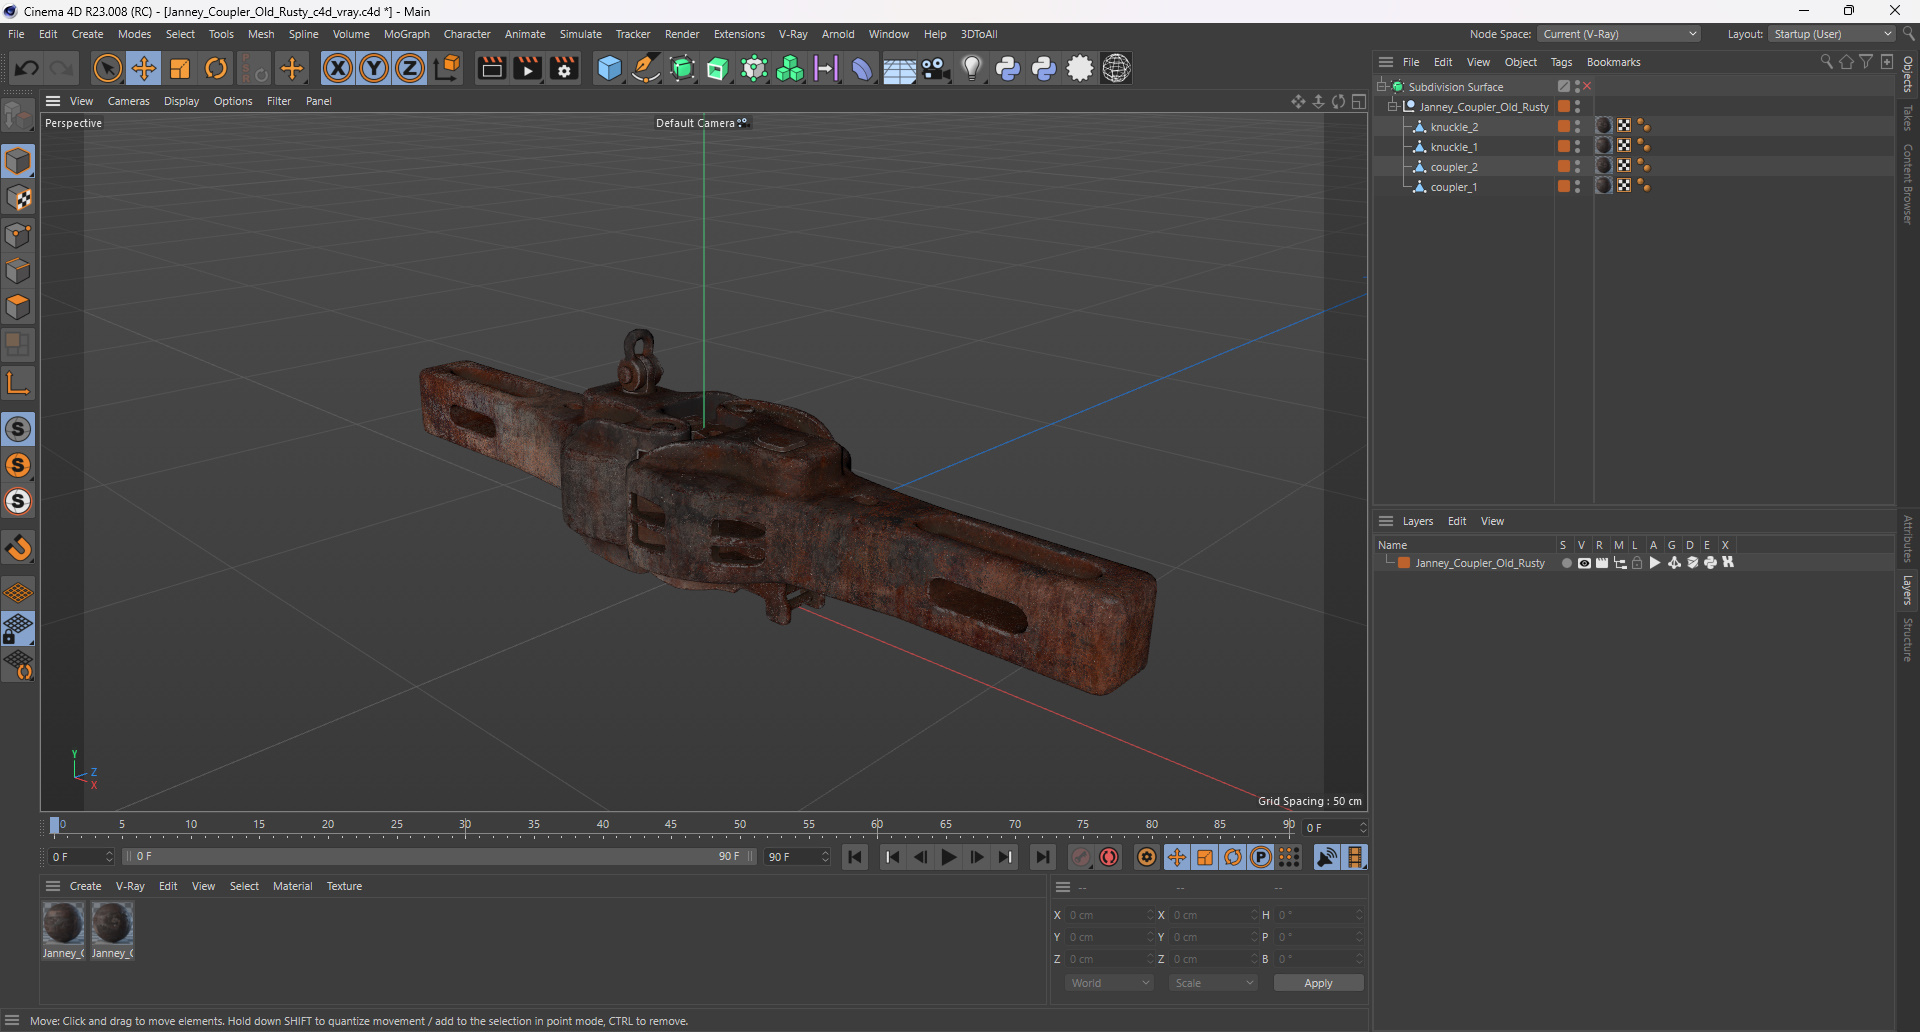Image resolution: width=1920 pixels, height=1032 pixels.
Task: Click the Undo arrow icon
Action: [x=27, y=68]
